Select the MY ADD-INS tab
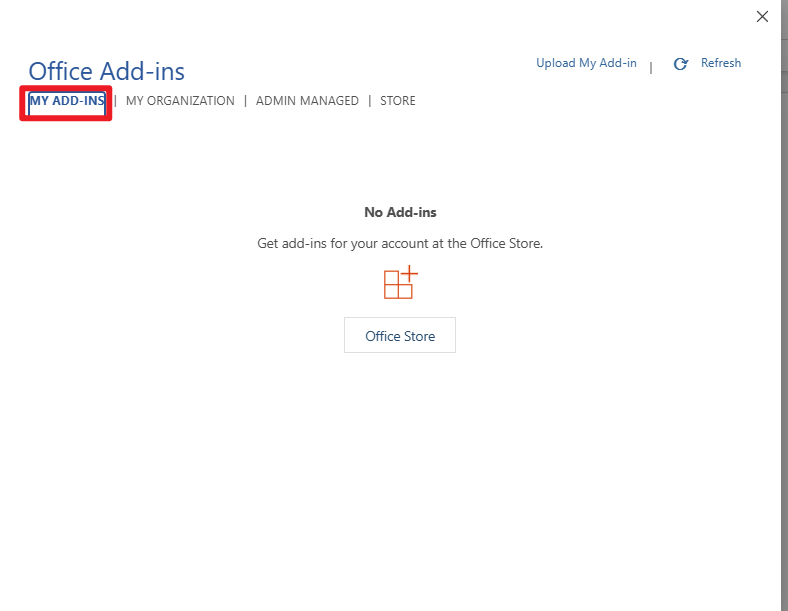The width and height of the screenshot is (788, 611). 67,101
